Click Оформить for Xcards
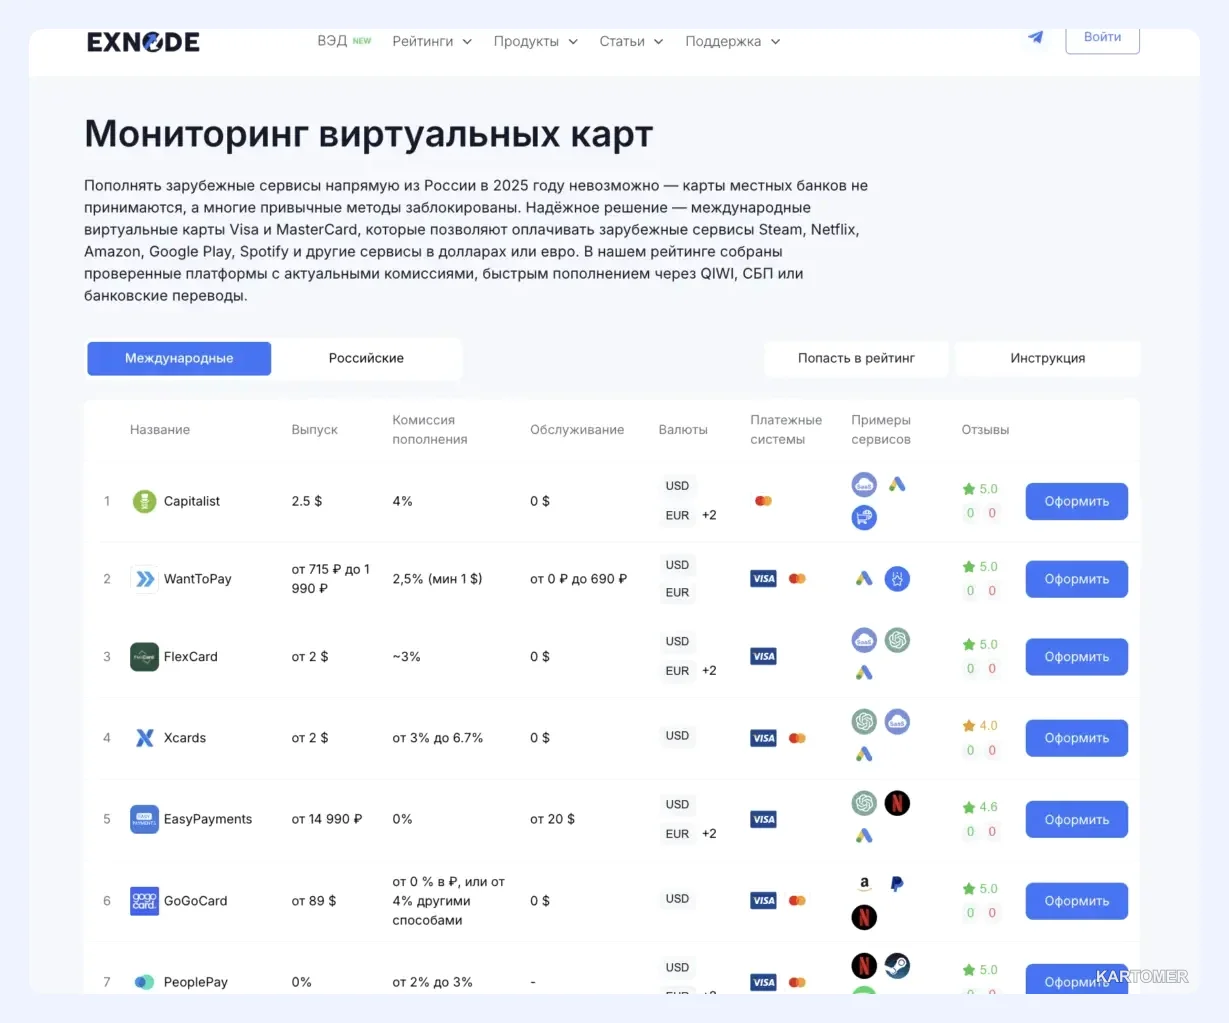 click(x=1077, y=738)
